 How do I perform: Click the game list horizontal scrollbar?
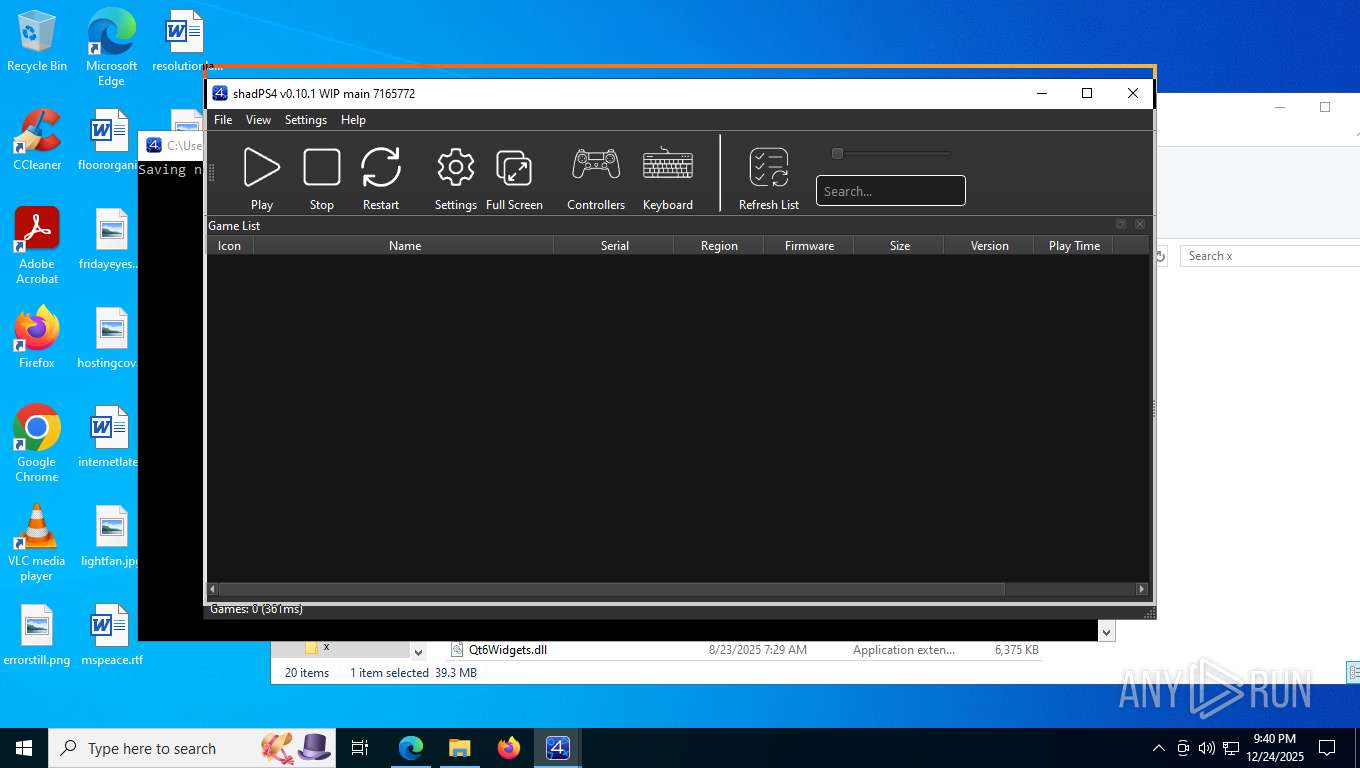point(612,590)
